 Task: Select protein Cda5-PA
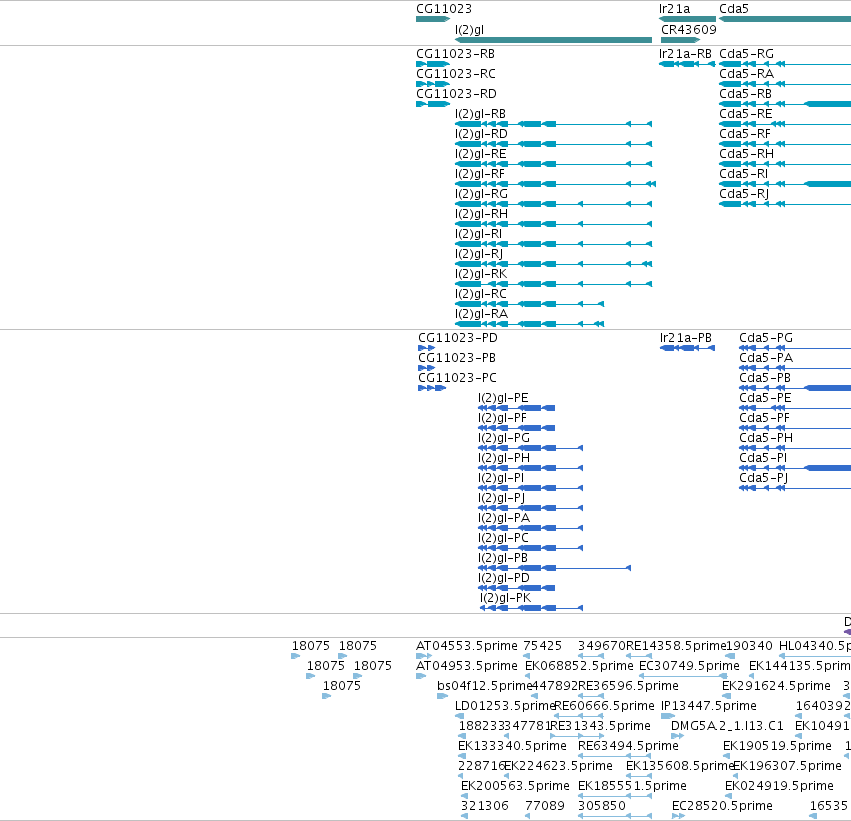795,368
